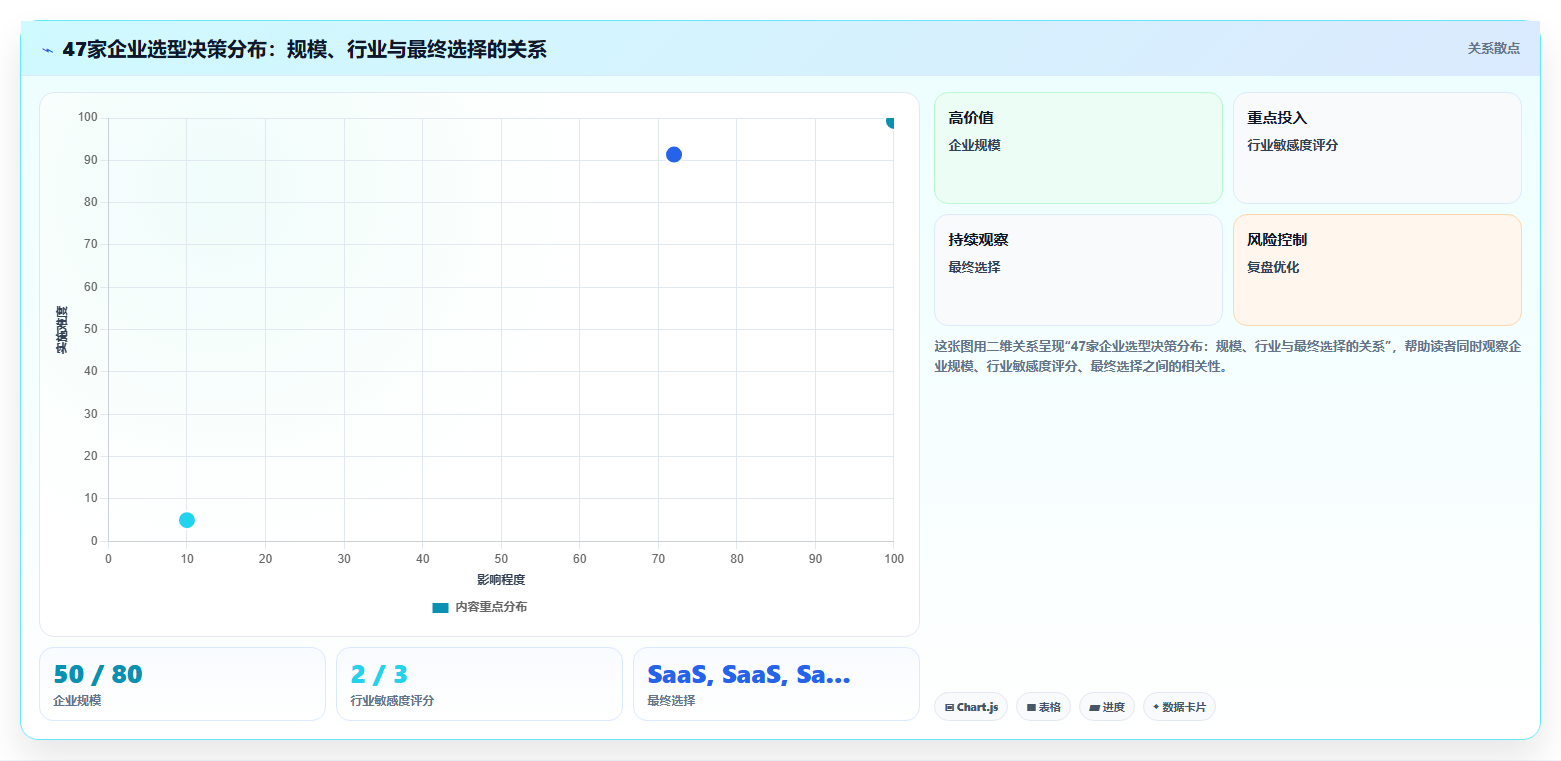Image resolution: width=1561 pixels, height=761 pixels.
Task: Click the 关系散点 label in header
Action: click(1493, 48)
